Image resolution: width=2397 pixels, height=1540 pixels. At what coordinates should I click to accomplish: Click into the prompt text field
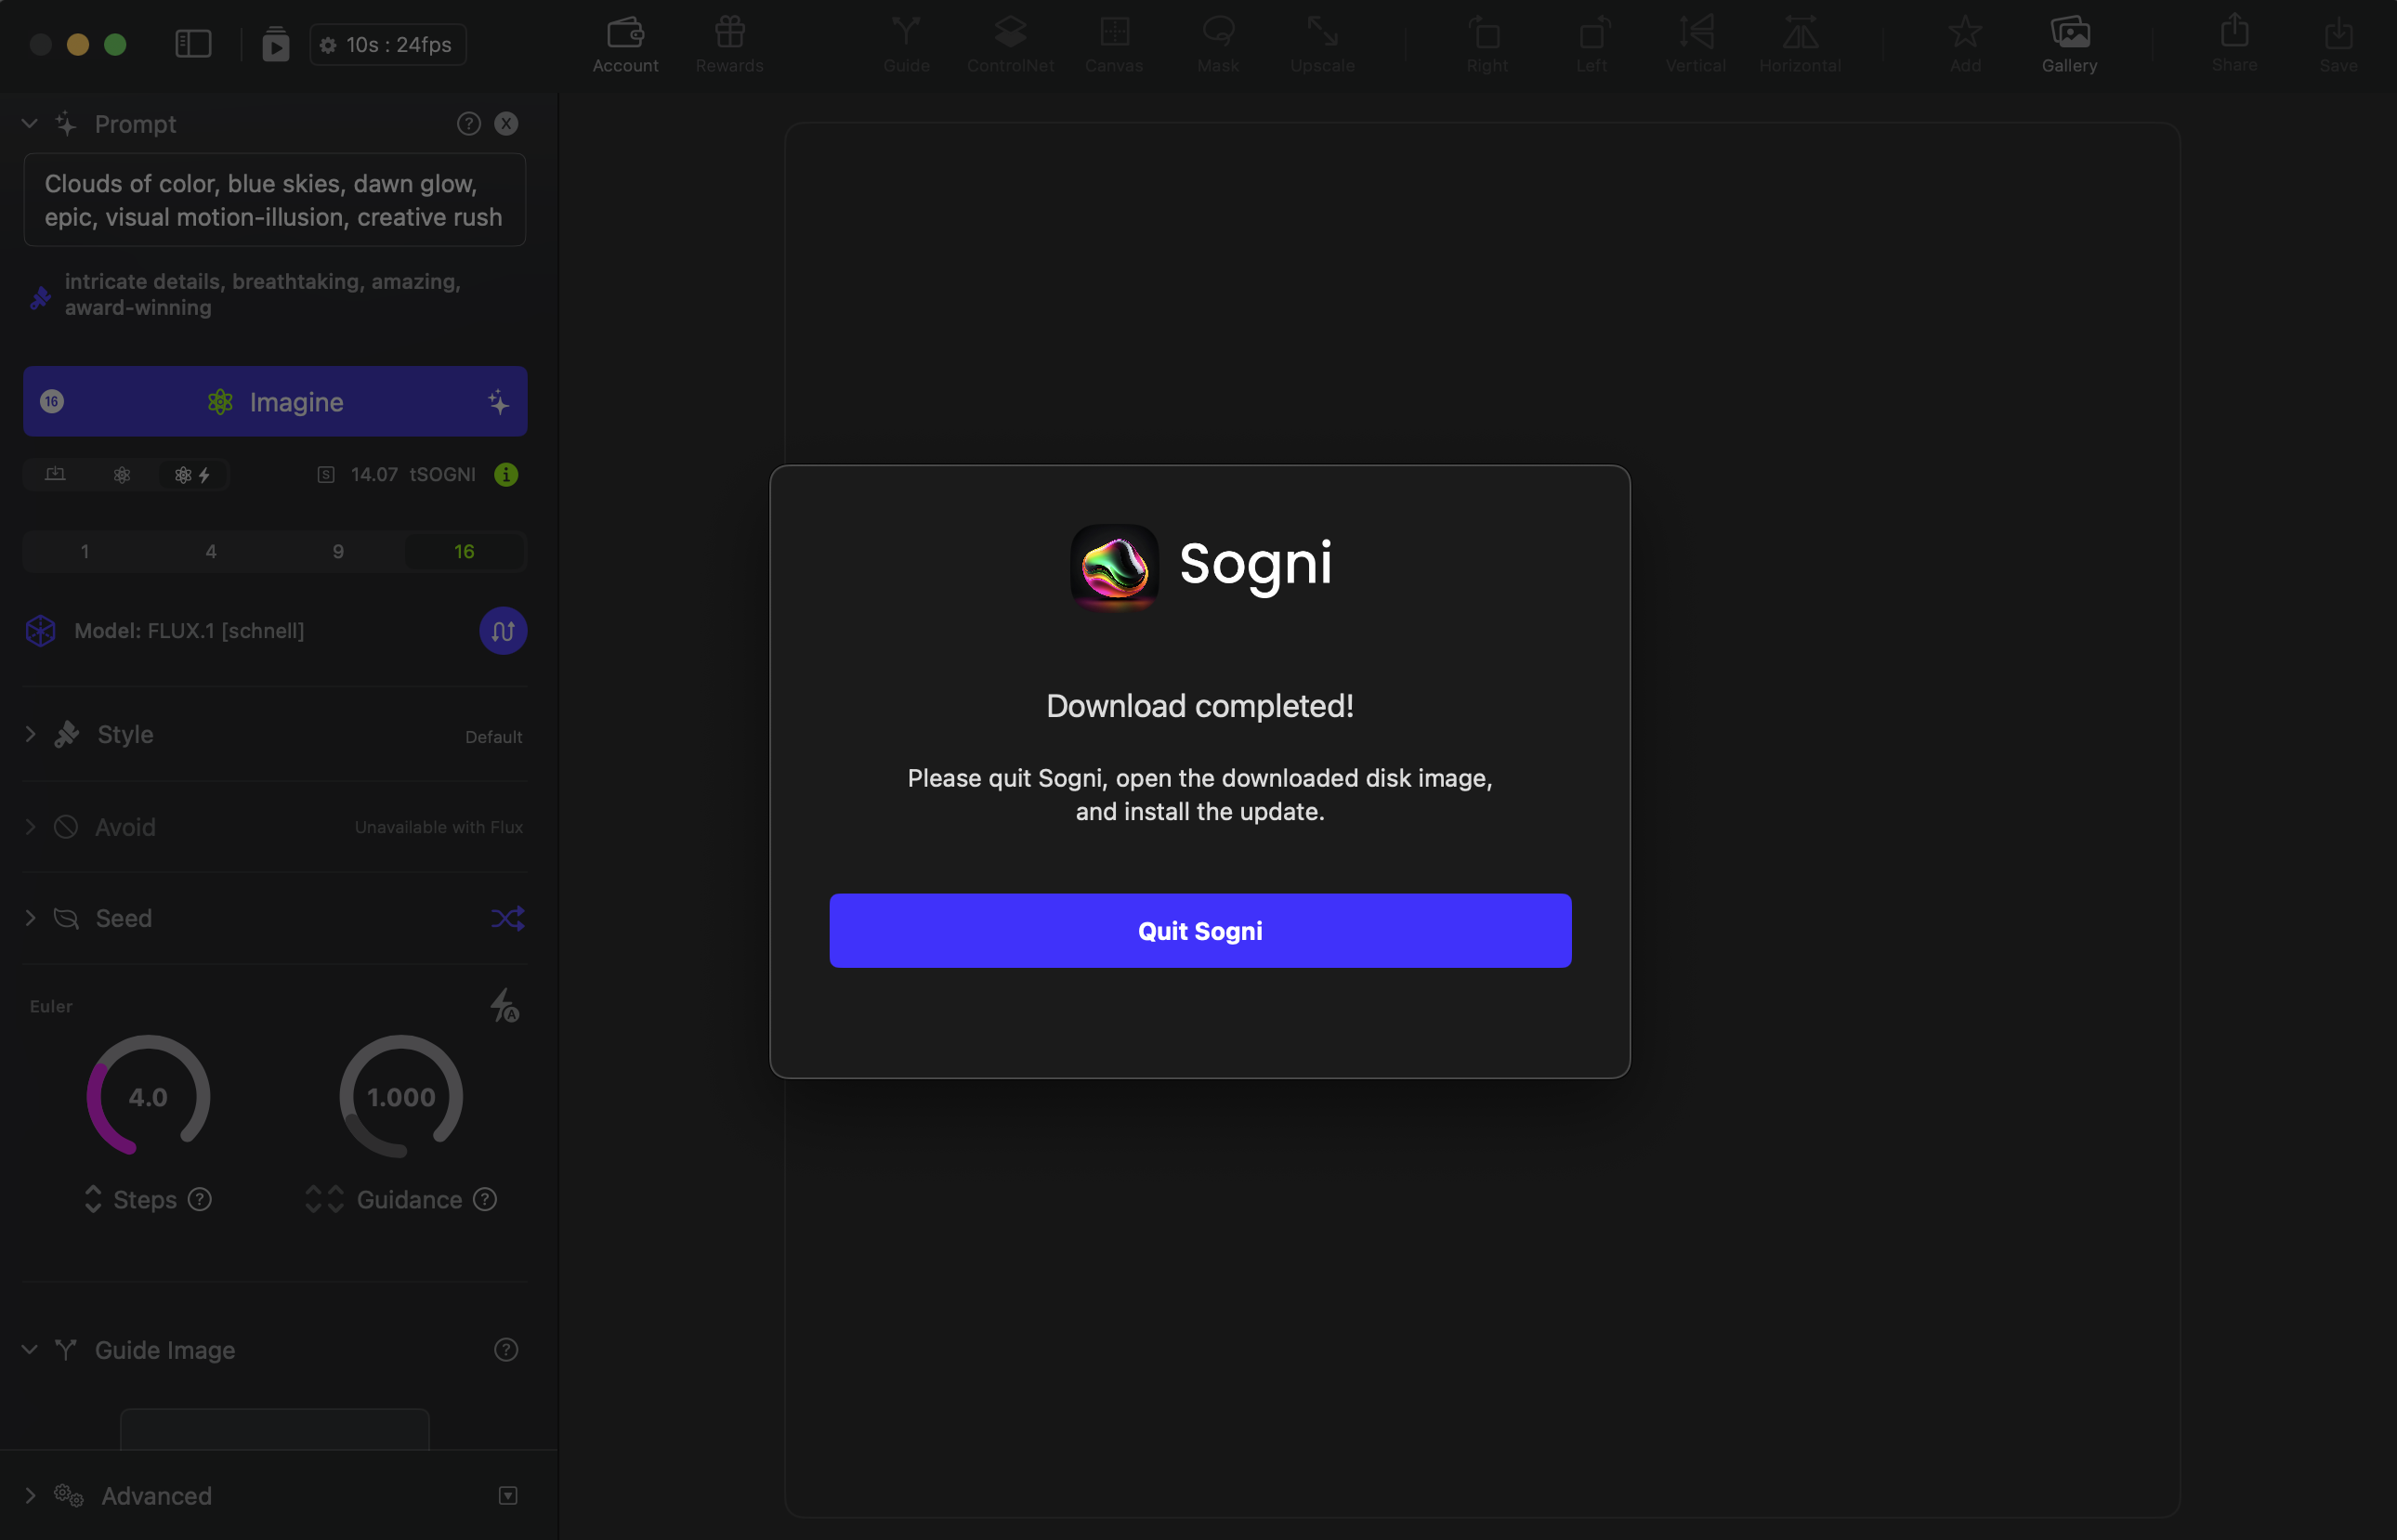click(274, 200)
